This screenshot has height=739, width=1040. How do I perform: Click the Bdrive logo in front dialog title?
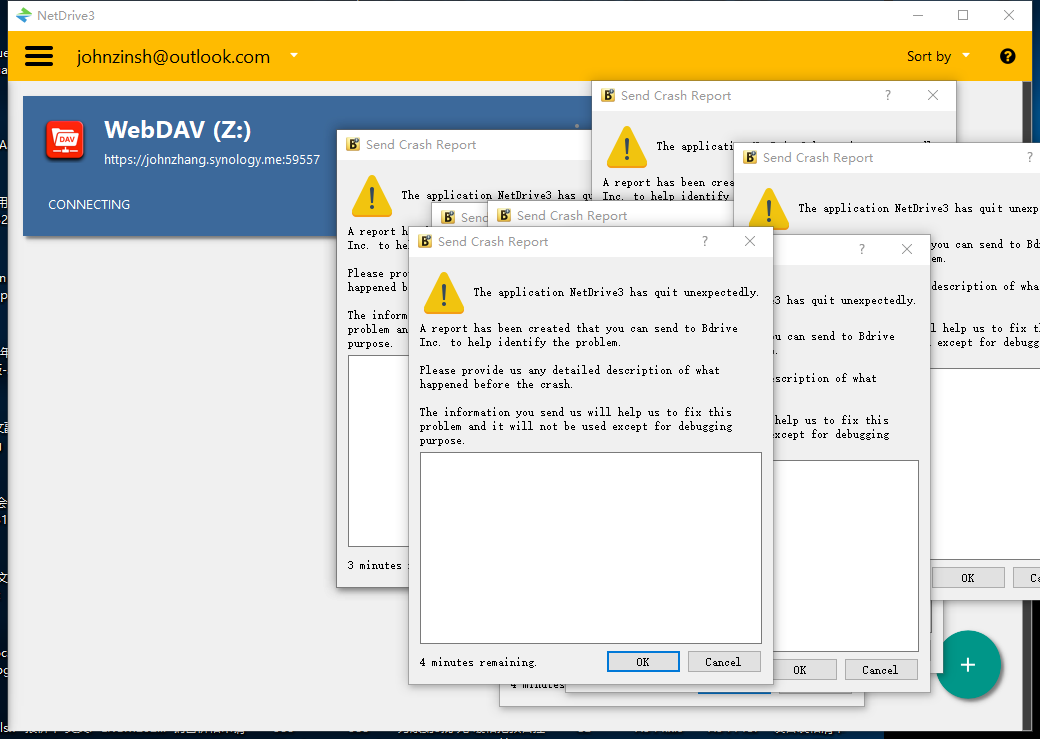click(425, 241)
